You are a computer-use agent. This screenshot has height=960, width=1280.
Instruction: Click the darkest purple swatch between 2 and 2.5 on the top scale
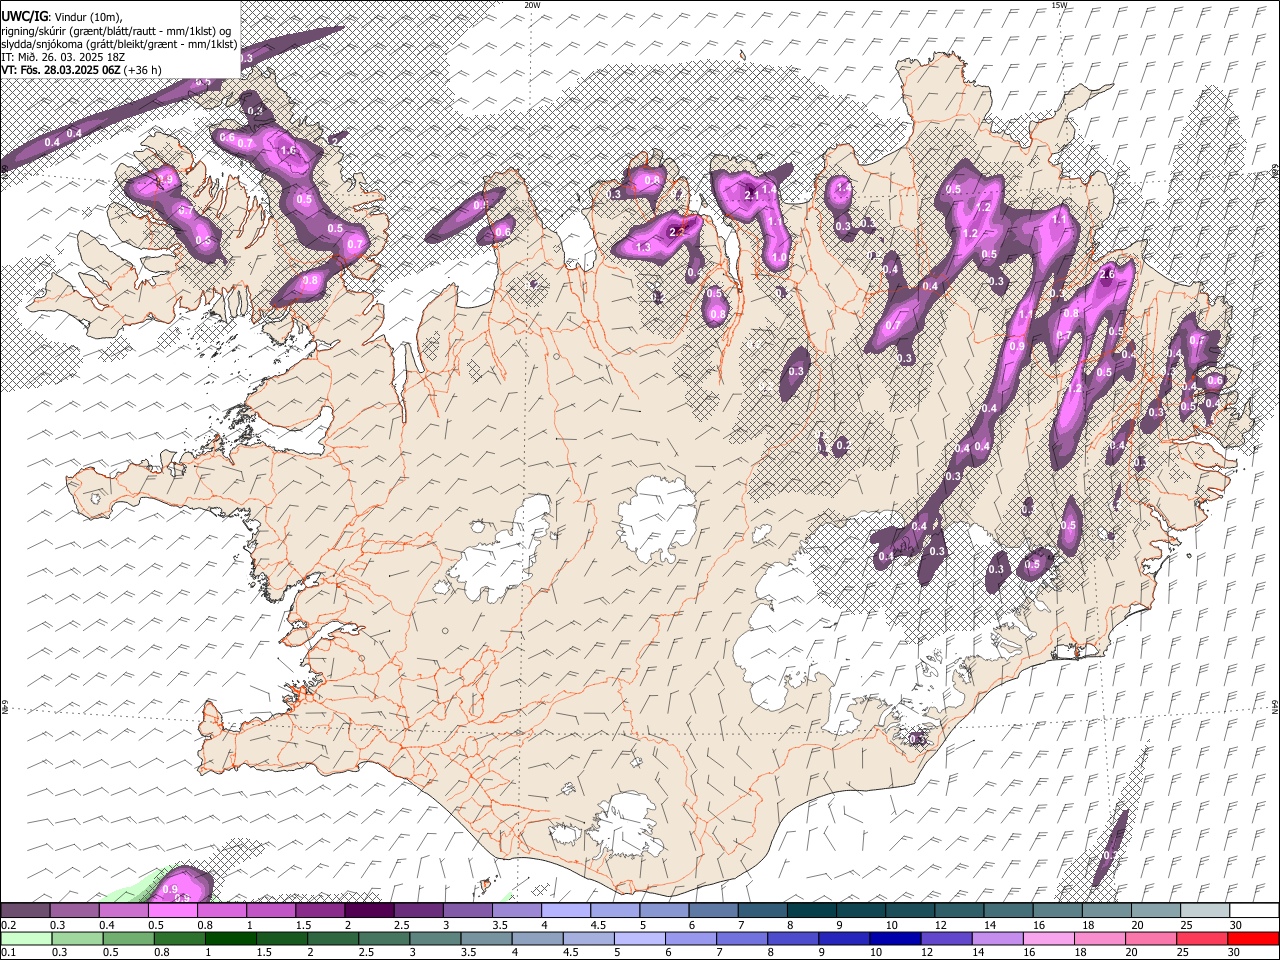368,911
